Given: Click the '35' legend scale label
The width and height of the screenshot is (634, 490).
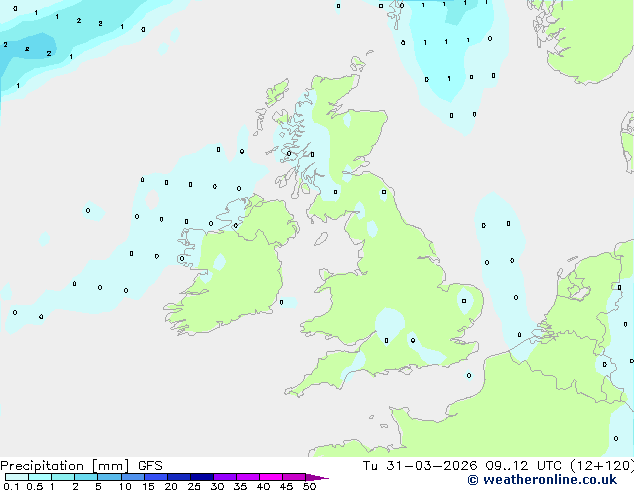Looking at the screenshot, I should 240,486.
